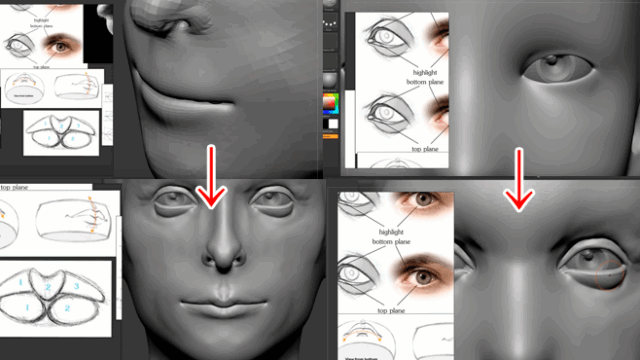Select the black secondary color swatch
This screenshot has width=640, height=360.
point(325,123)
